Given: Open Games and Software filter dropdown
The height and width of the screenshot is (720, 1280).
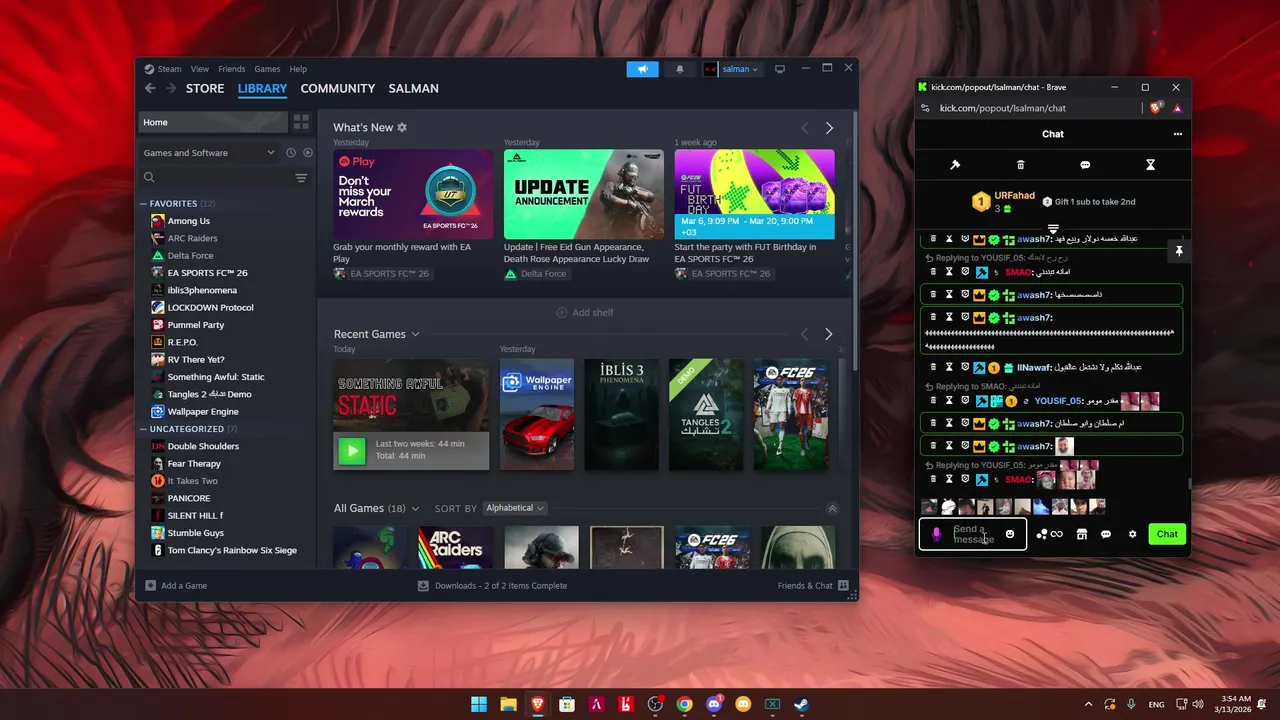Looking at the screenshot, I should coord(209,153).
